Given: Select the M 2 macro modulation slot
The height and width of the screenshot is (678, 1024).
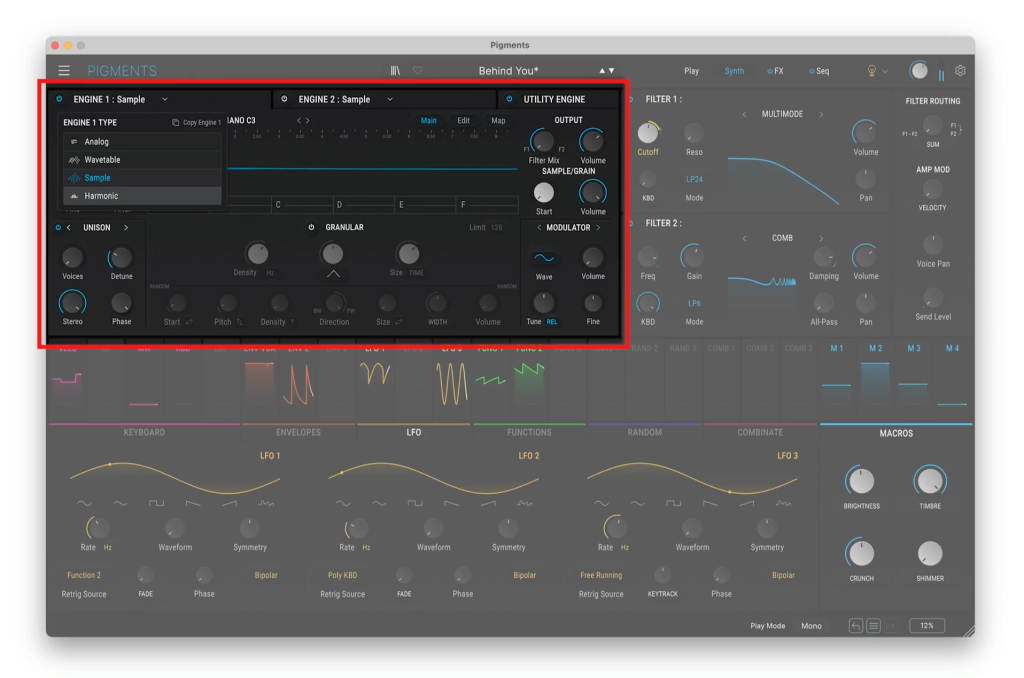Looking at the screenshot, I should [x=875, y=379].
